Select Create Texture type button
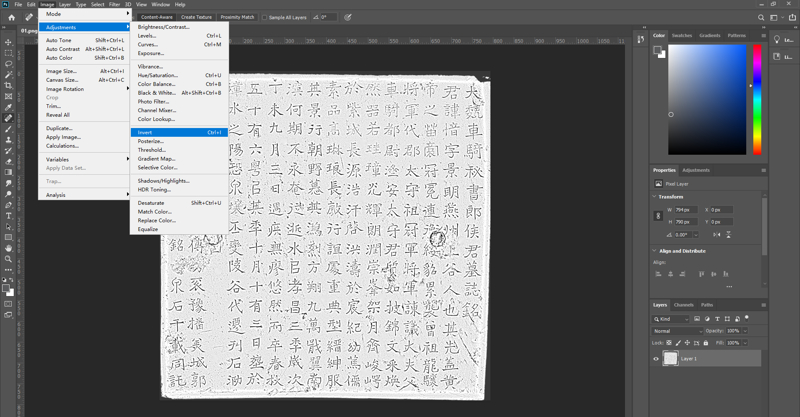800x417 pixels. 196,17
